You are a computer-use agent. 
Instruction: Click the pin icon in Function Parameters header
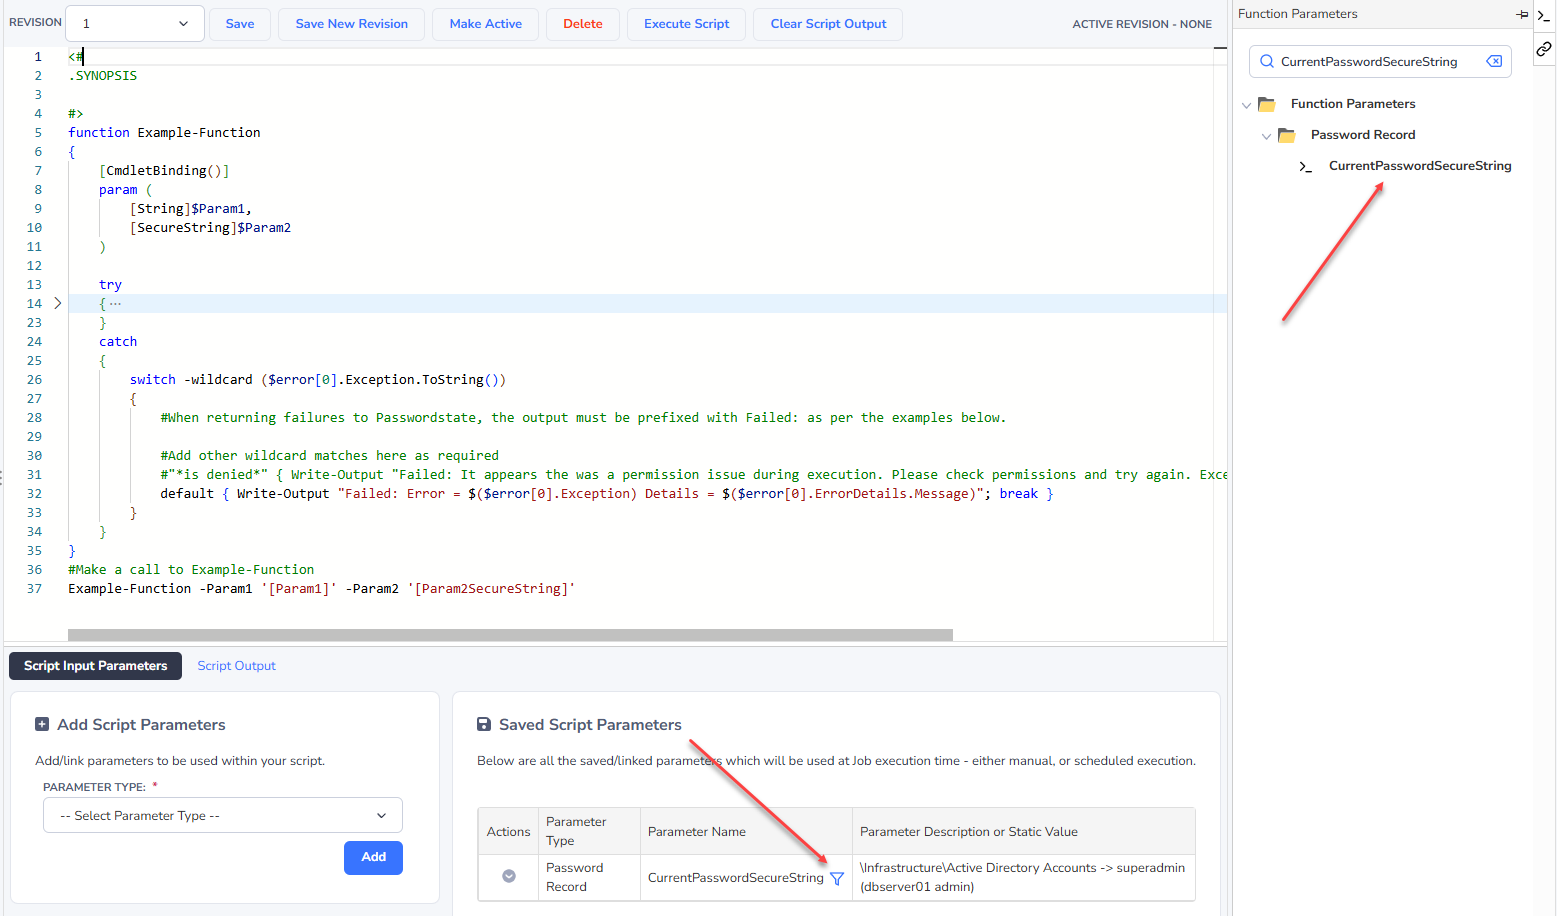pyautogui.click(x=1521, y=14)
